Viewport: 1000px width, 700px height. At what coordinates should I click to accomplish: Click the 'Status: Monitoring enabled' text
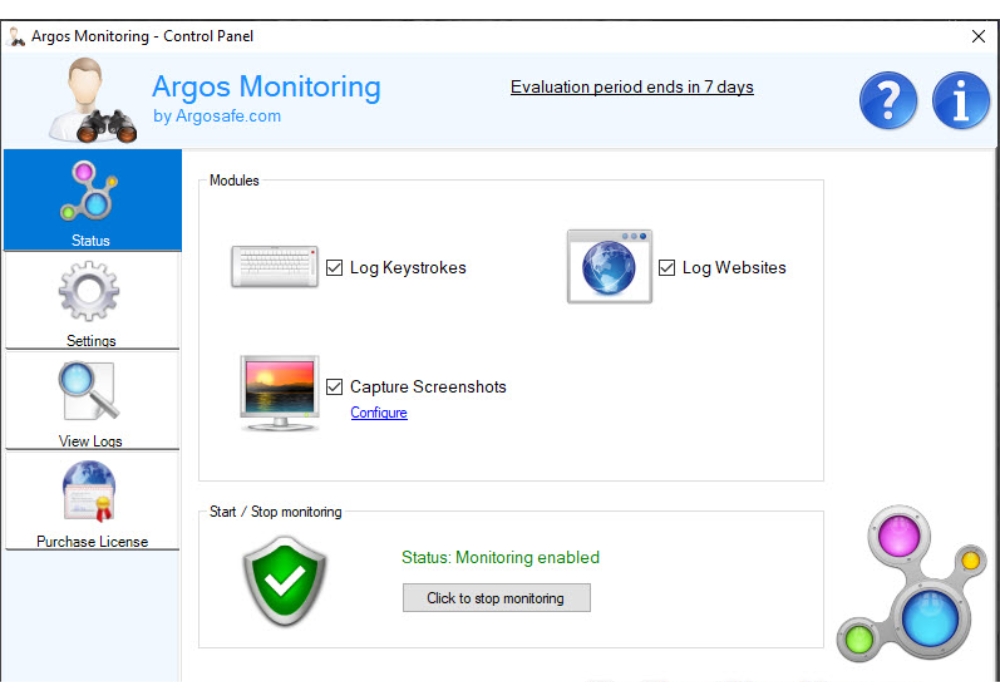click(501, 557)
